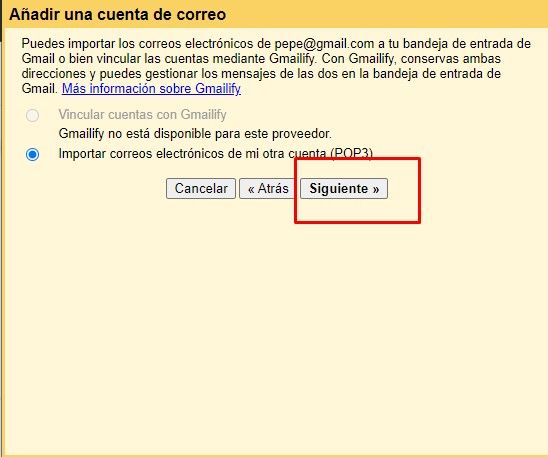The image size is (548, 457).
Task: Click the yellow header bar right of the title
Action: point(384,14)
